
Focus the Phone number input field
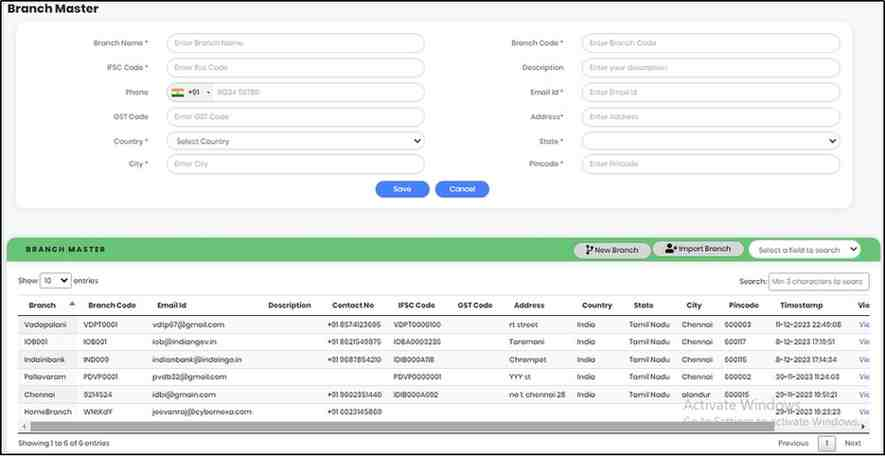[318, 92]
